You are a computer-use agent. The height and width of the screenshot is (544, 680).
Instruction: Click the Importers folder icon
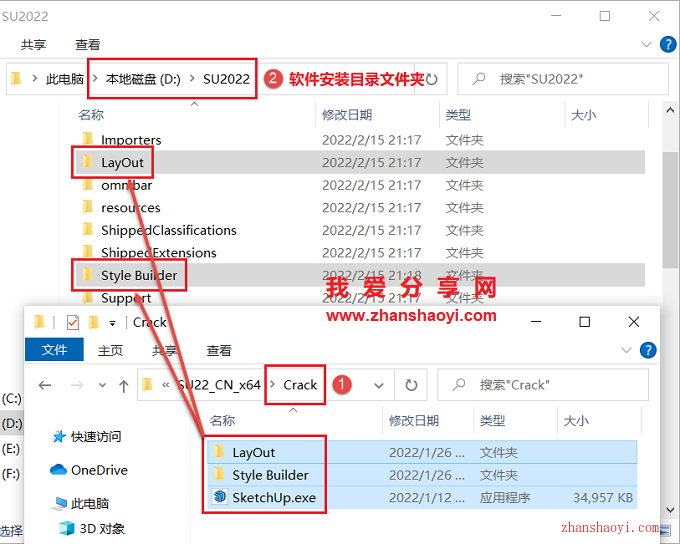coord(88,139)
